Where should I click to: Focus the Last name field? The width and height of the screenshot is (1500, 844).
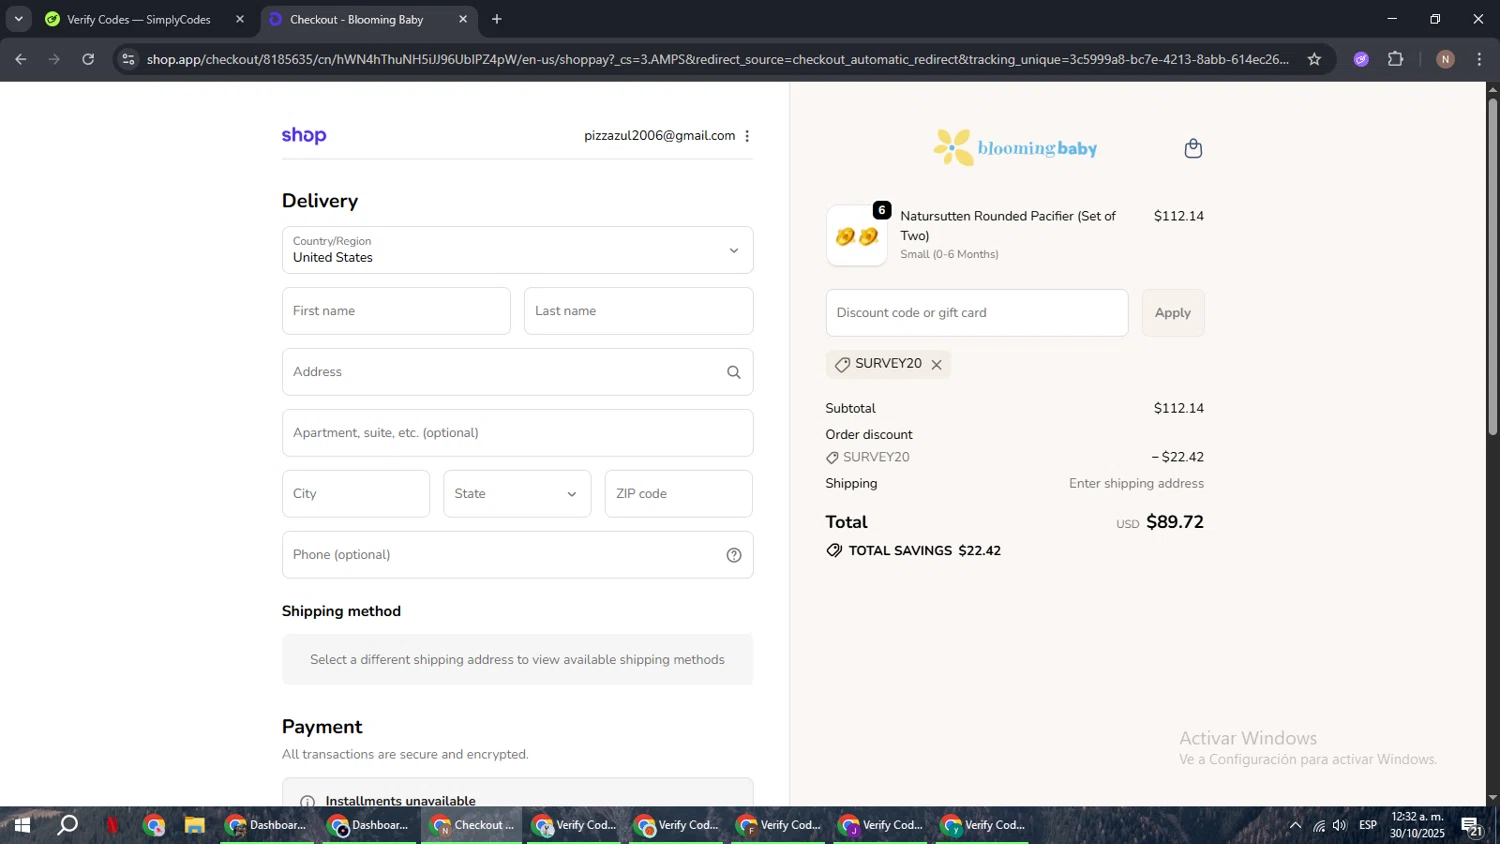(x=638, y=311)
